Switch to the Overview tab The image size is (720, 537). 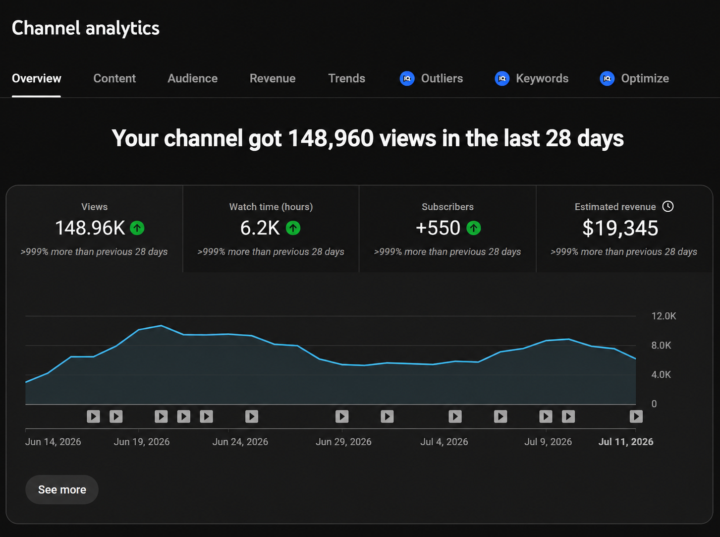36,79
